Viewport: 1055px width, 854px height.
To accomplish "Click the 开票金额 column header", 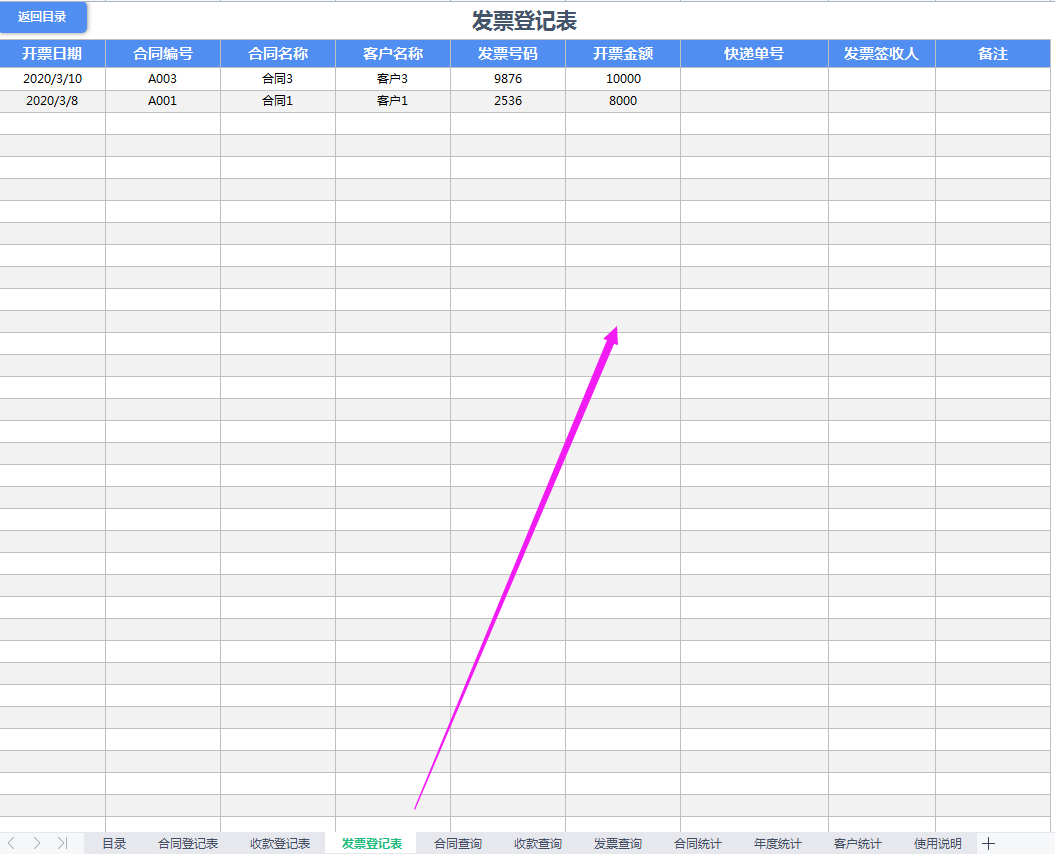I will click(x=622, y=54).
